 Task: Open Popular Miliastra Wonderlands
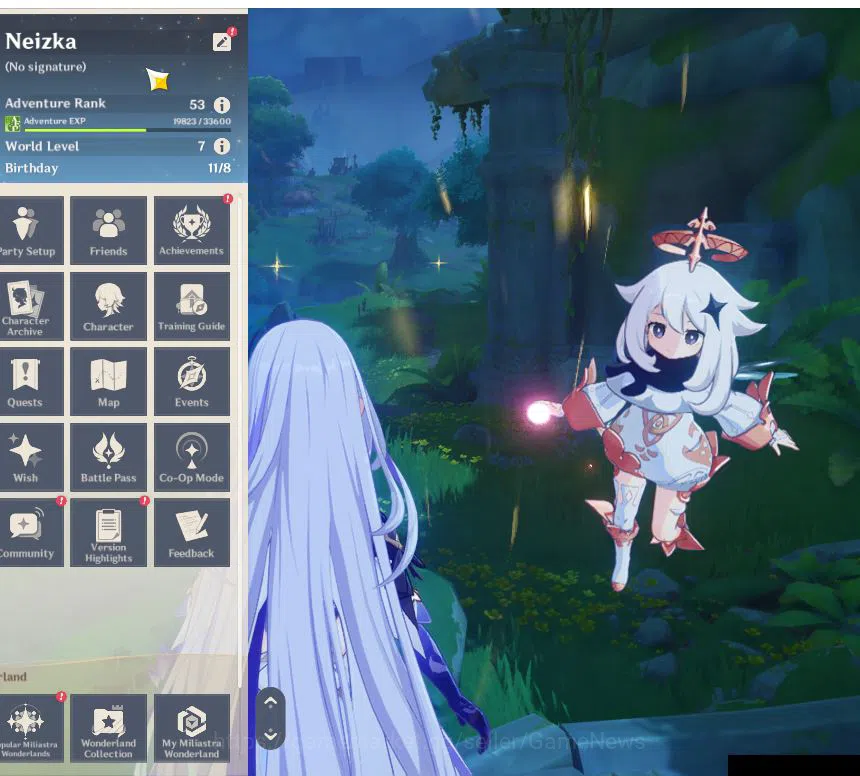click(31, 728)
